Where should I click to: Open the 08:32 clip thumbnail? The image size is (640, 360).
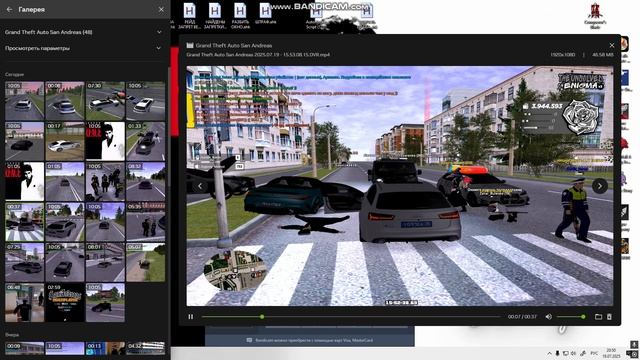146,182
